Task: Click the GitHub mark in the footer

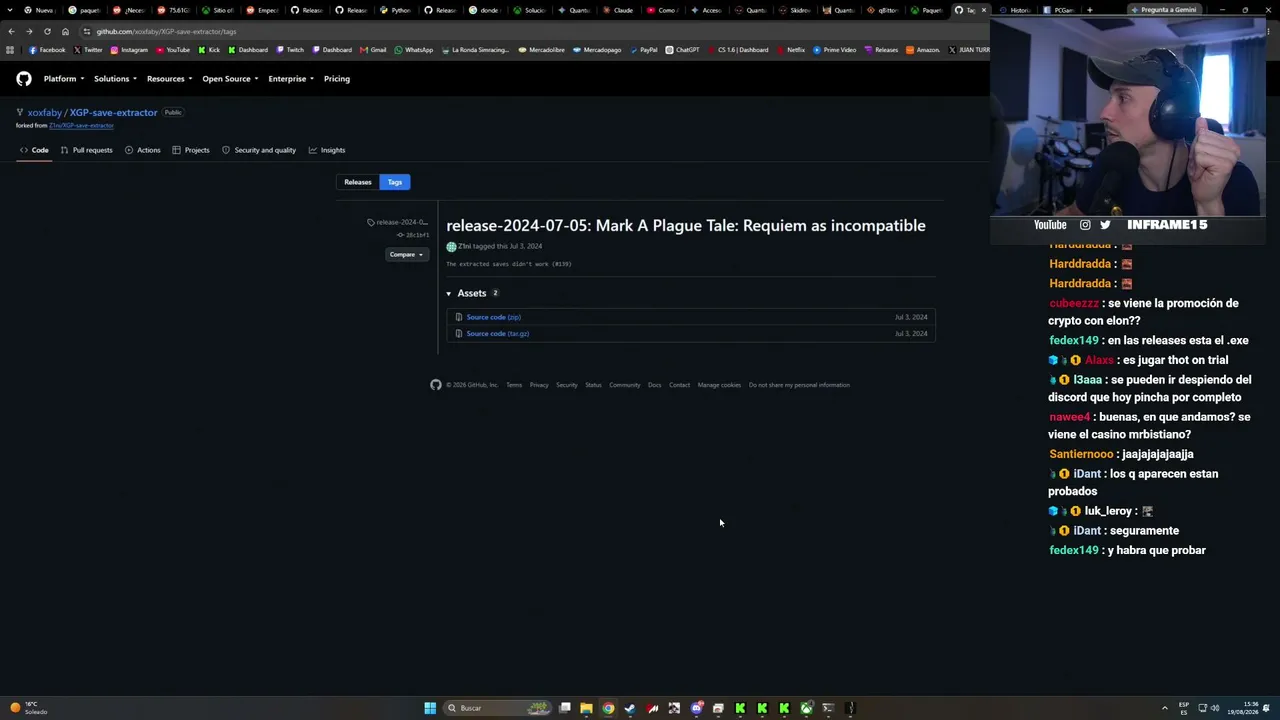Action: click(x=436, y=385)
